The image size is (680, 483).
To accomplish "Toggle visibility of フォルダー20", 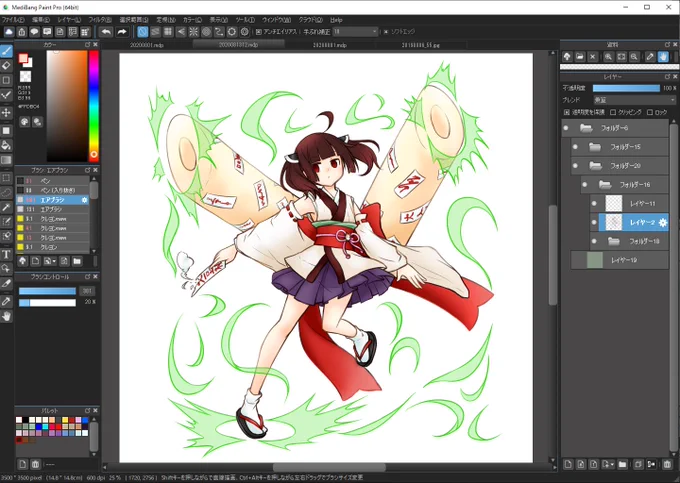I will coord(575,166).
